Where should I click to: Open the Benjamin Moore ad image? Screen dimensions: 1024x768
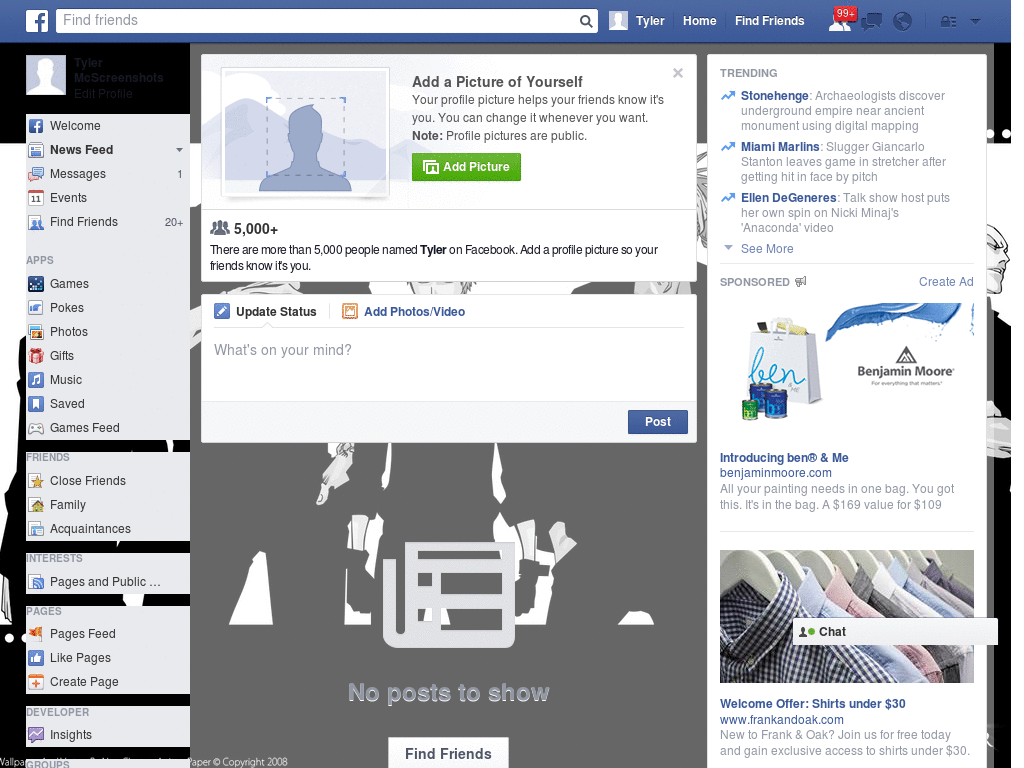pos(846,371)
